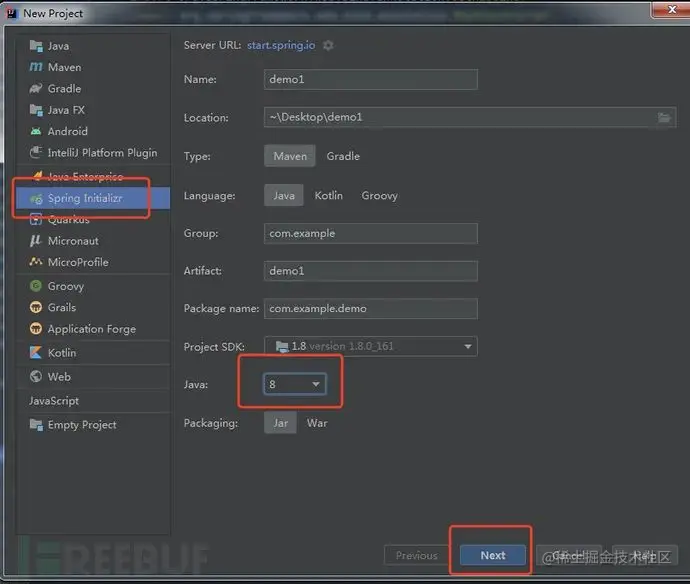Click the Previous button
690x584 pixels.
click(416, 555)
